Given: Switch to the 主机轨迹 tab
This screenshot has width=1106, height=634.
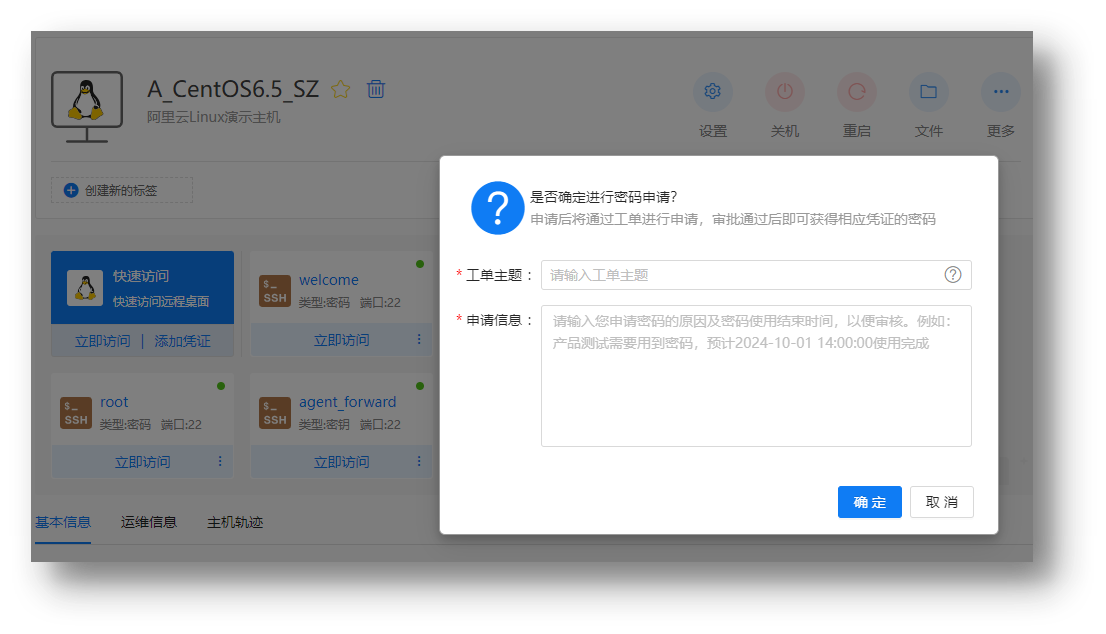Looking at the screenshot, I should [235, 522].
